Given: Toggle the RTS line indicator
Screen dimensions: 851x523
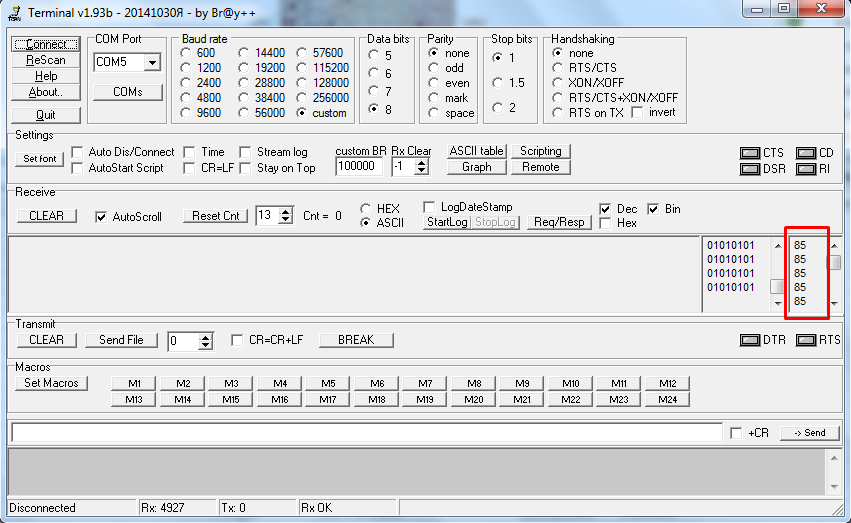Looking at the screenshot, I should click(x=806, y=340).
